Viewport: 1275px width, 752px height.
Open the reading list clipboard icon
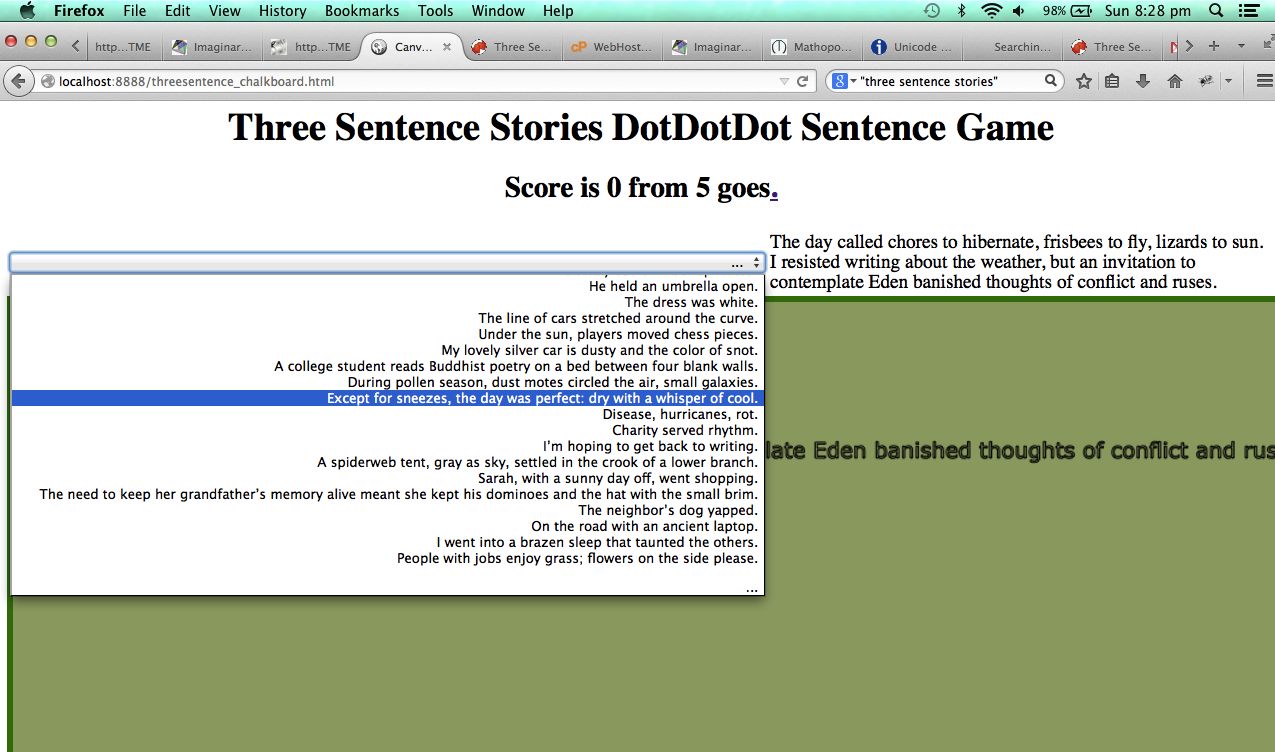1112,80
